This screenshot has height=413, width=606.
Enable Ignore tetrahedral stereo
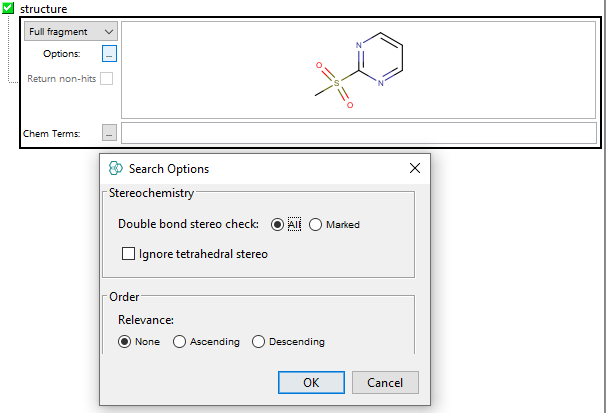128,254
